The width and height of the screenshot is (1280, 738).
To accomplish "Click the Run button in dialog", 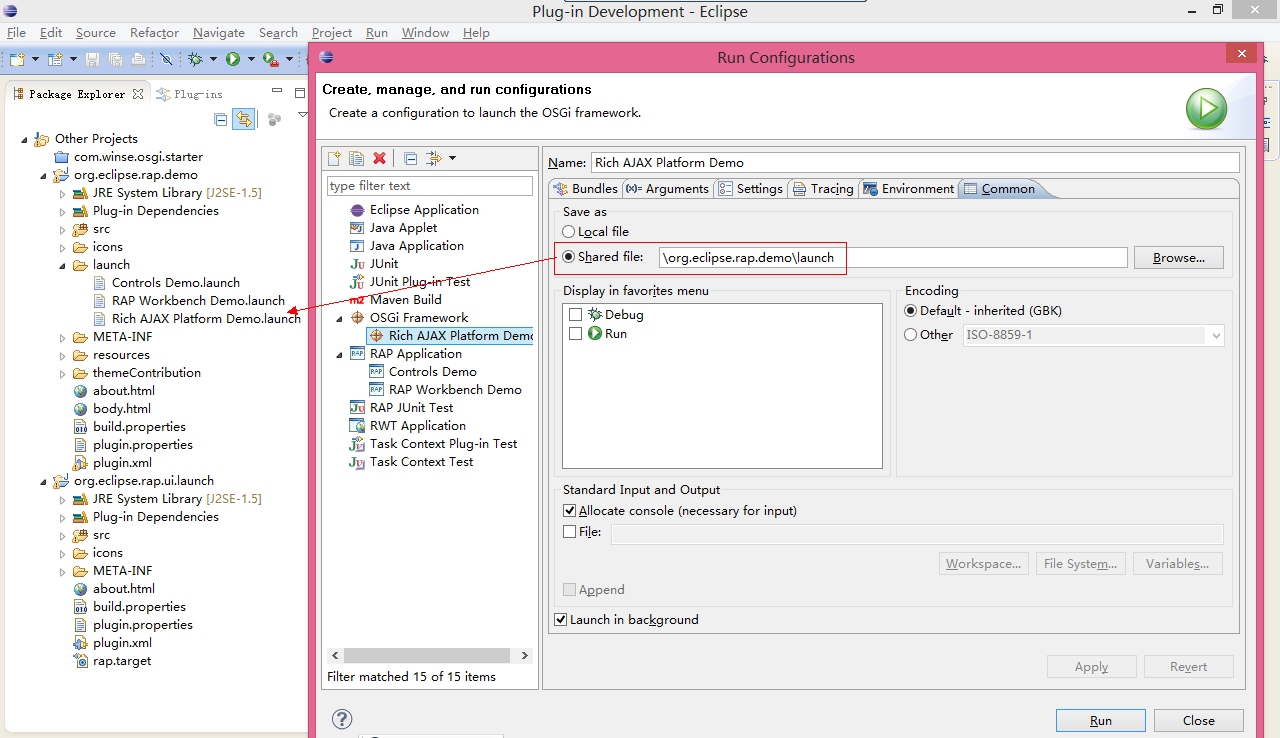I will click(1100, 720).
